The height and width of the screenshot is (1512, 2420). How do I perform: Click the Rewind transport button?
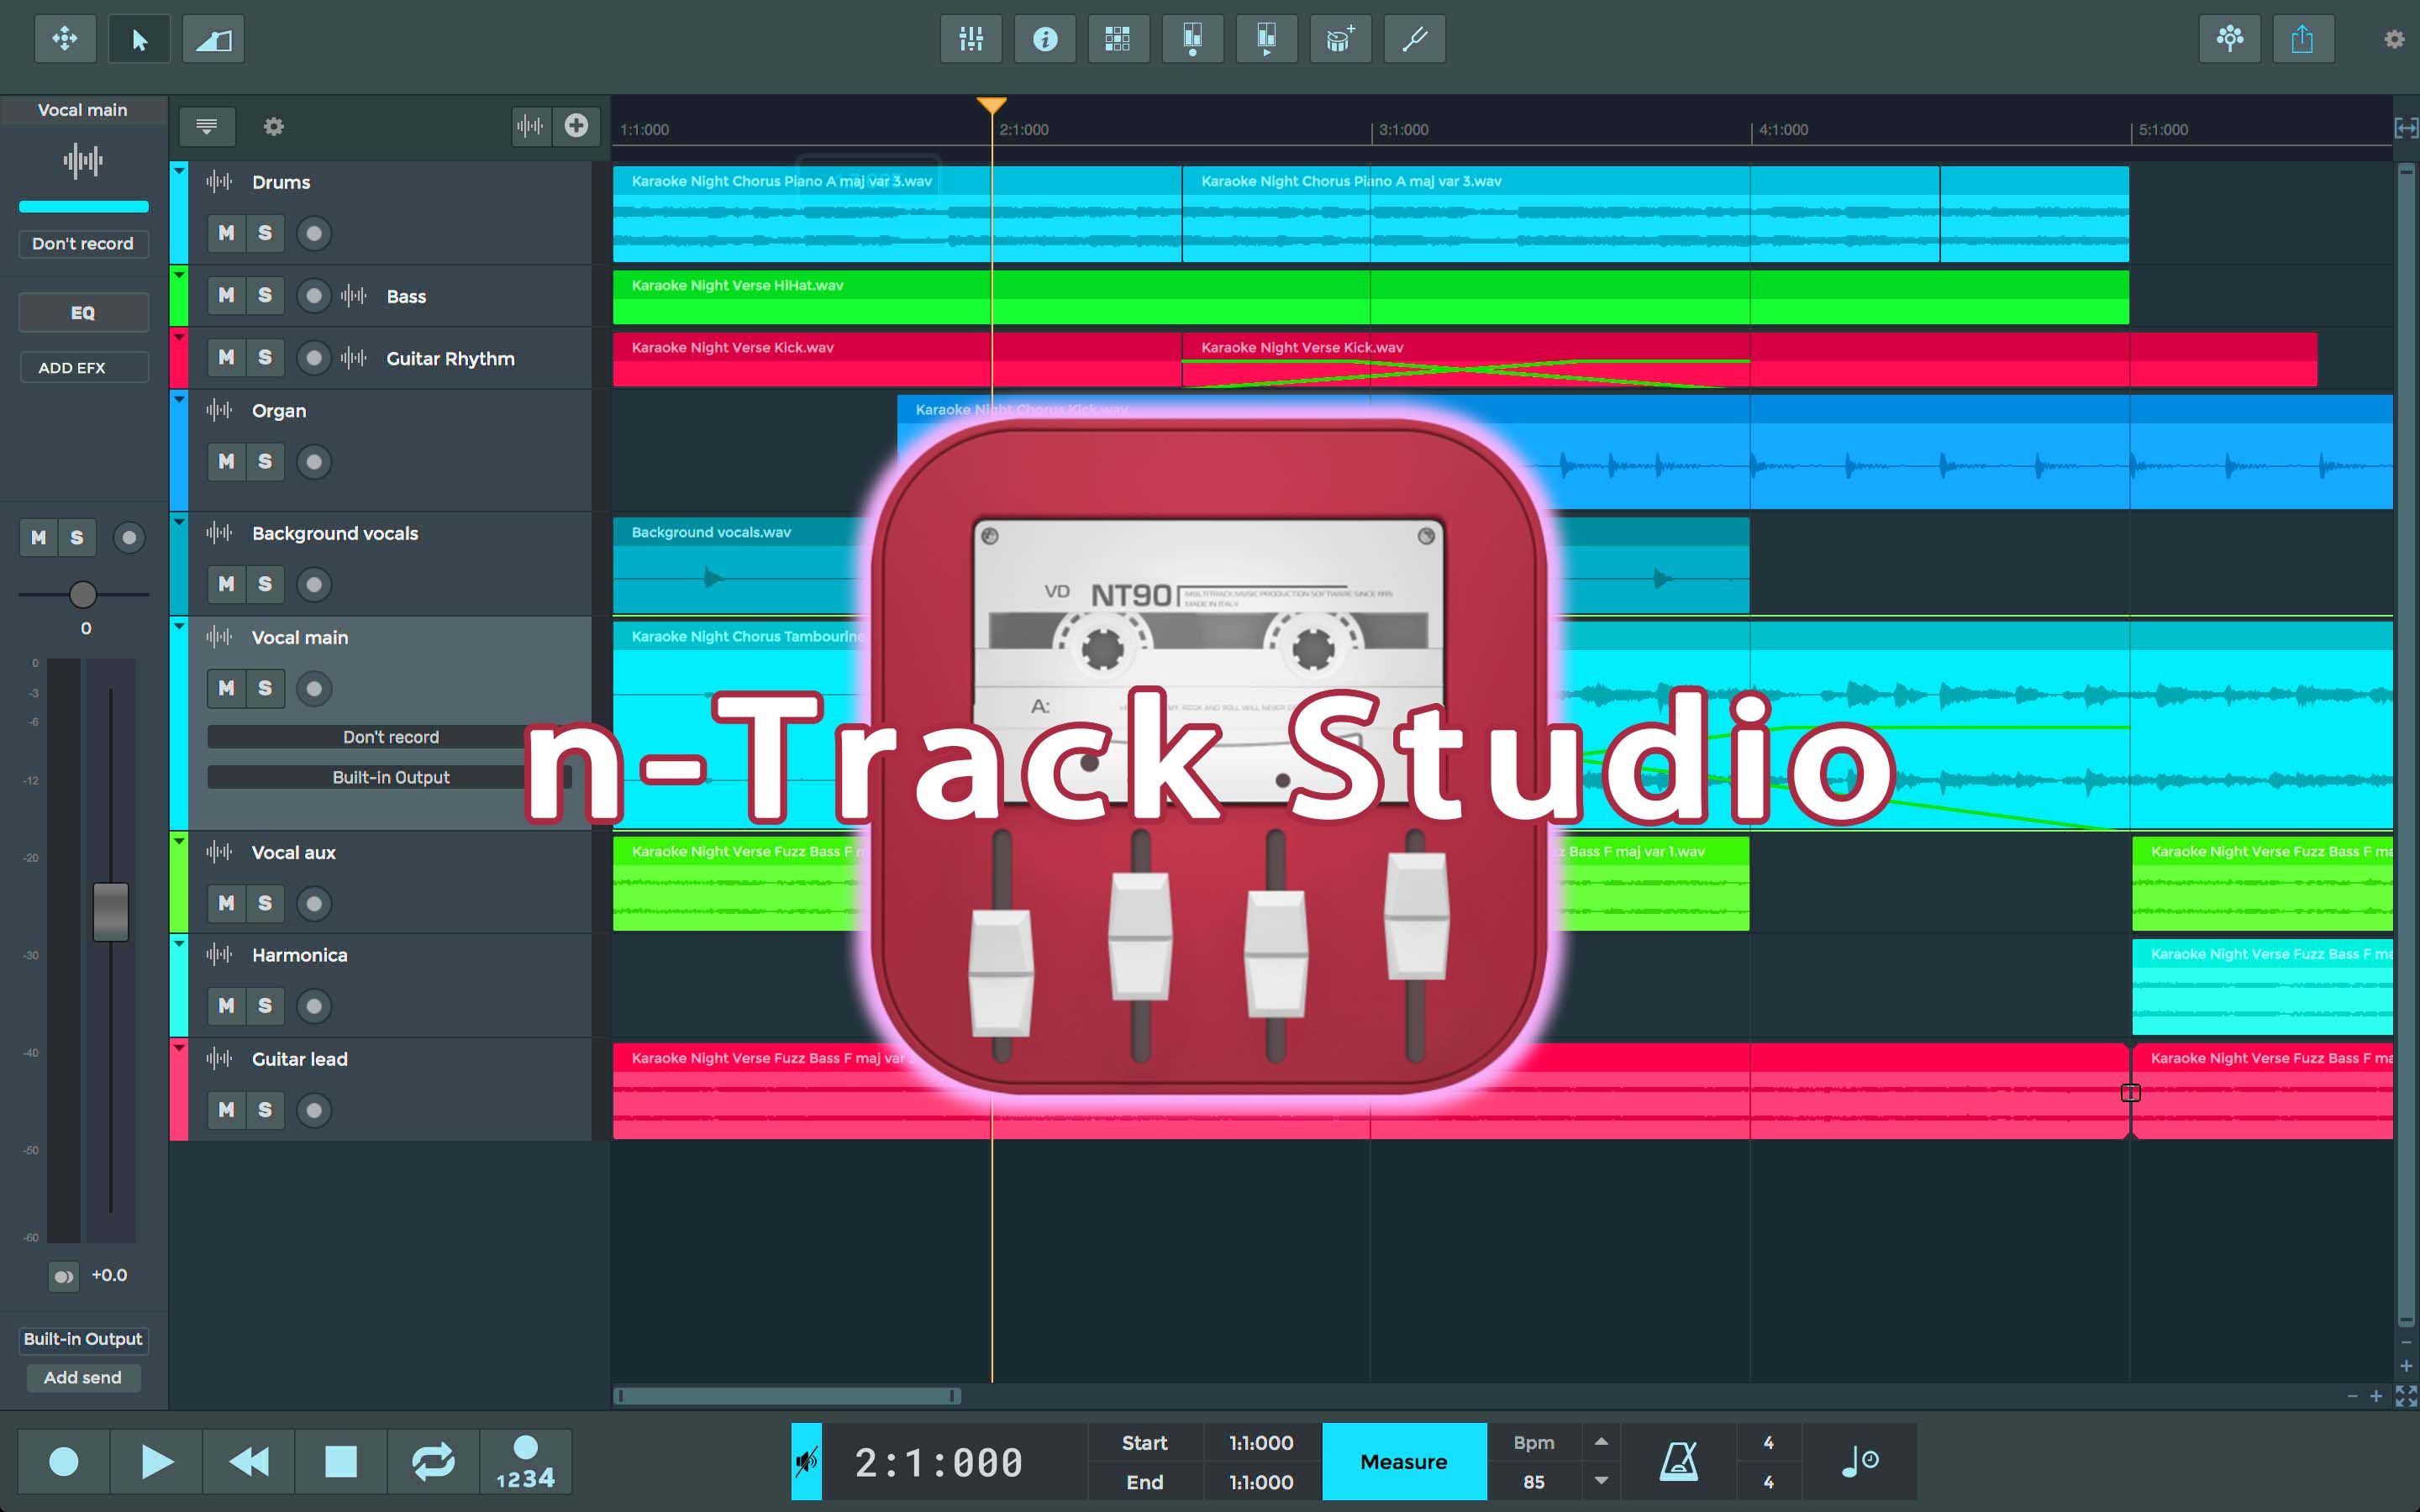click(x=249, y=1461)
